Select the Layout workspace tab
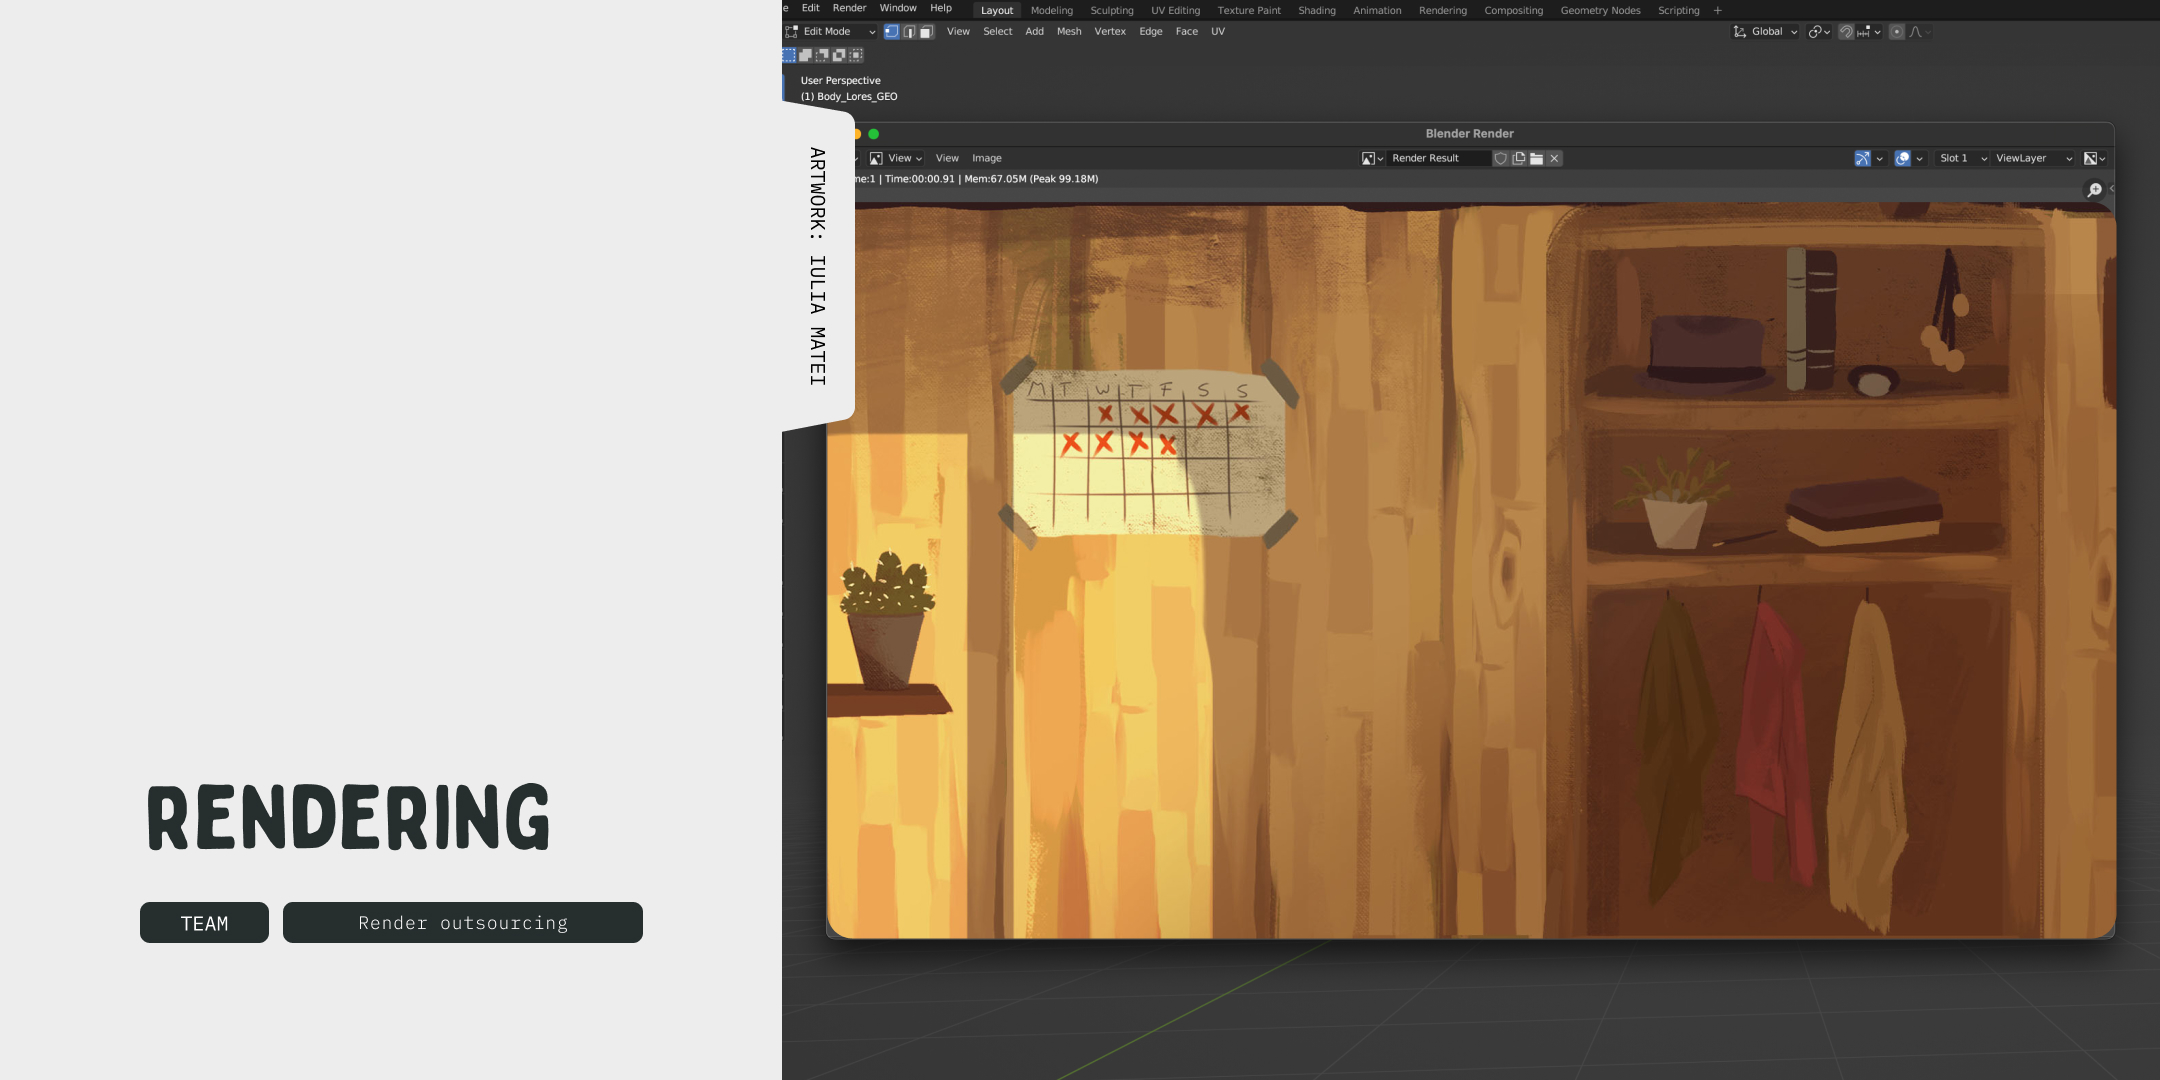Screen dimensions: 2160x1080 [997, 11]
